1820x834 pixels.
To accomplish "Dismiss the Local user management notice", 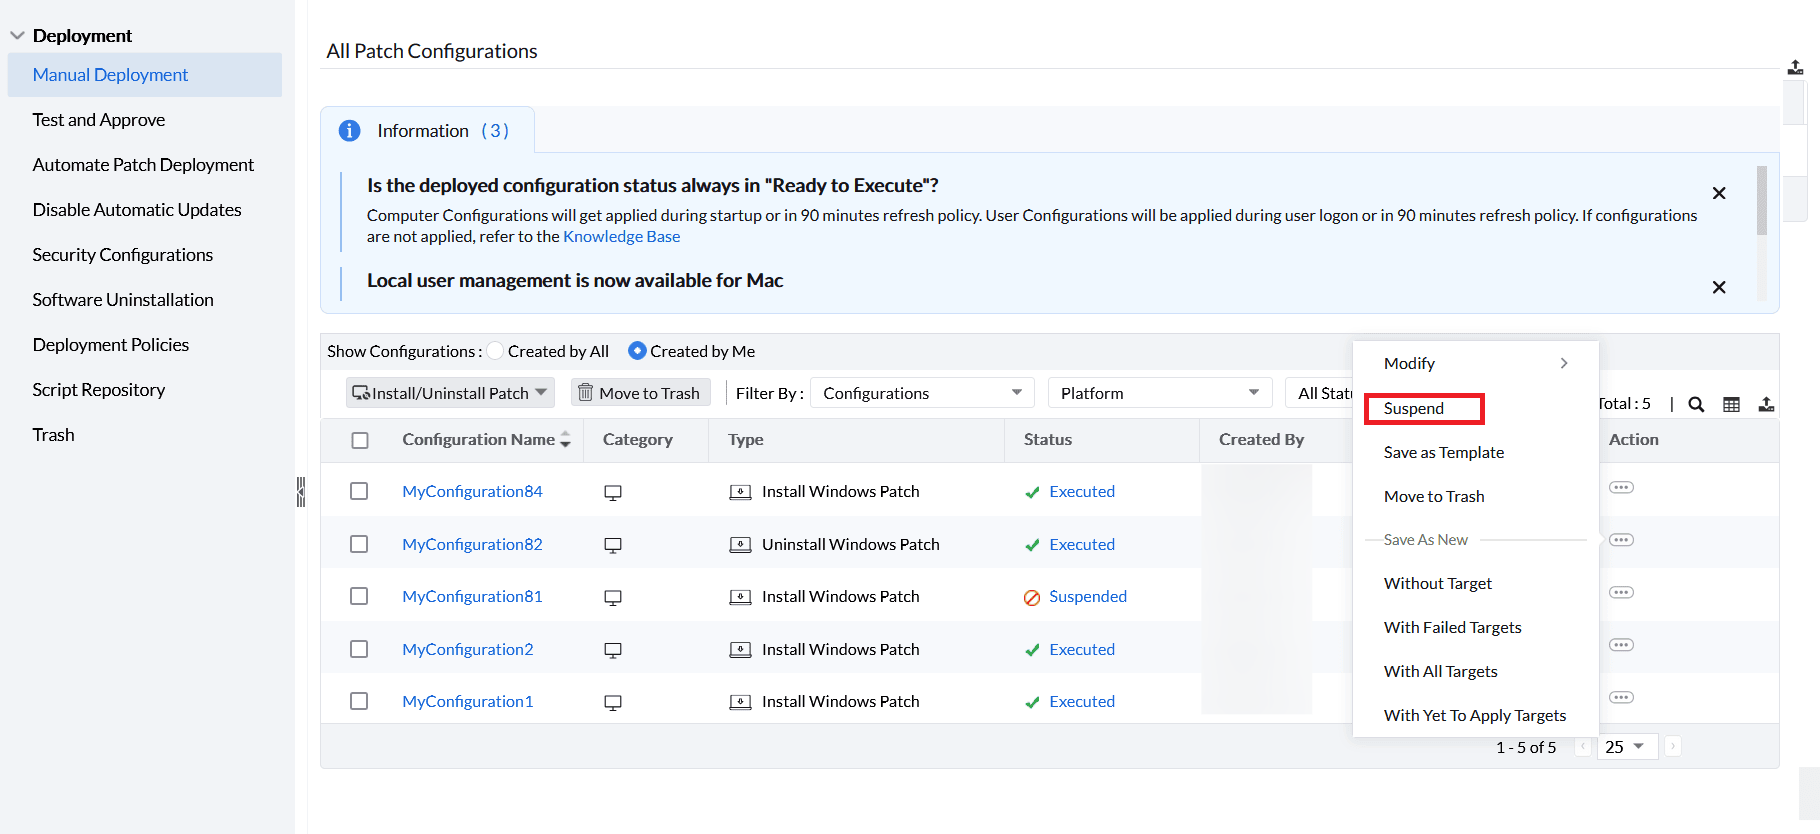I will (x=1718, y=287).
